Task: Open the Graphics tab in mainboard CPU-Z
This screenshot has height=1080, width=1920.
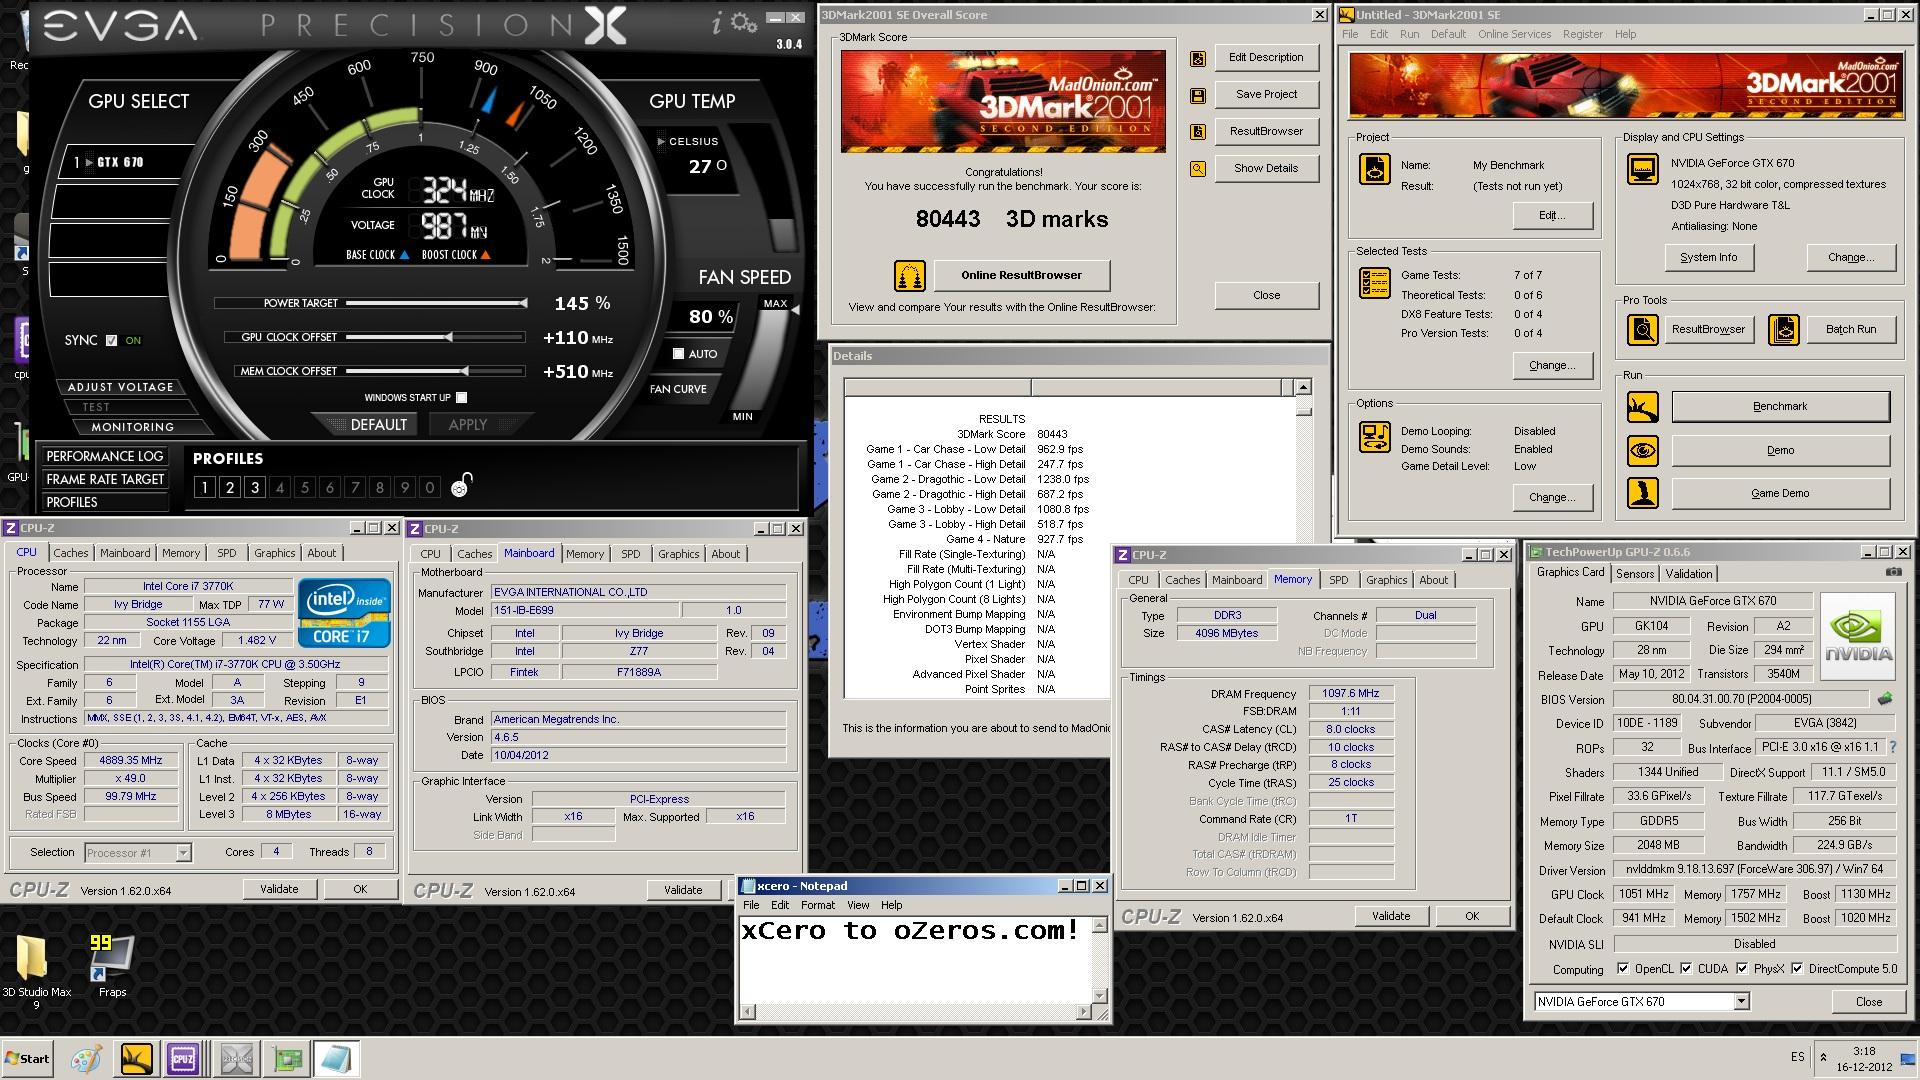Action: pyautogui.click(x=678, y=554)
